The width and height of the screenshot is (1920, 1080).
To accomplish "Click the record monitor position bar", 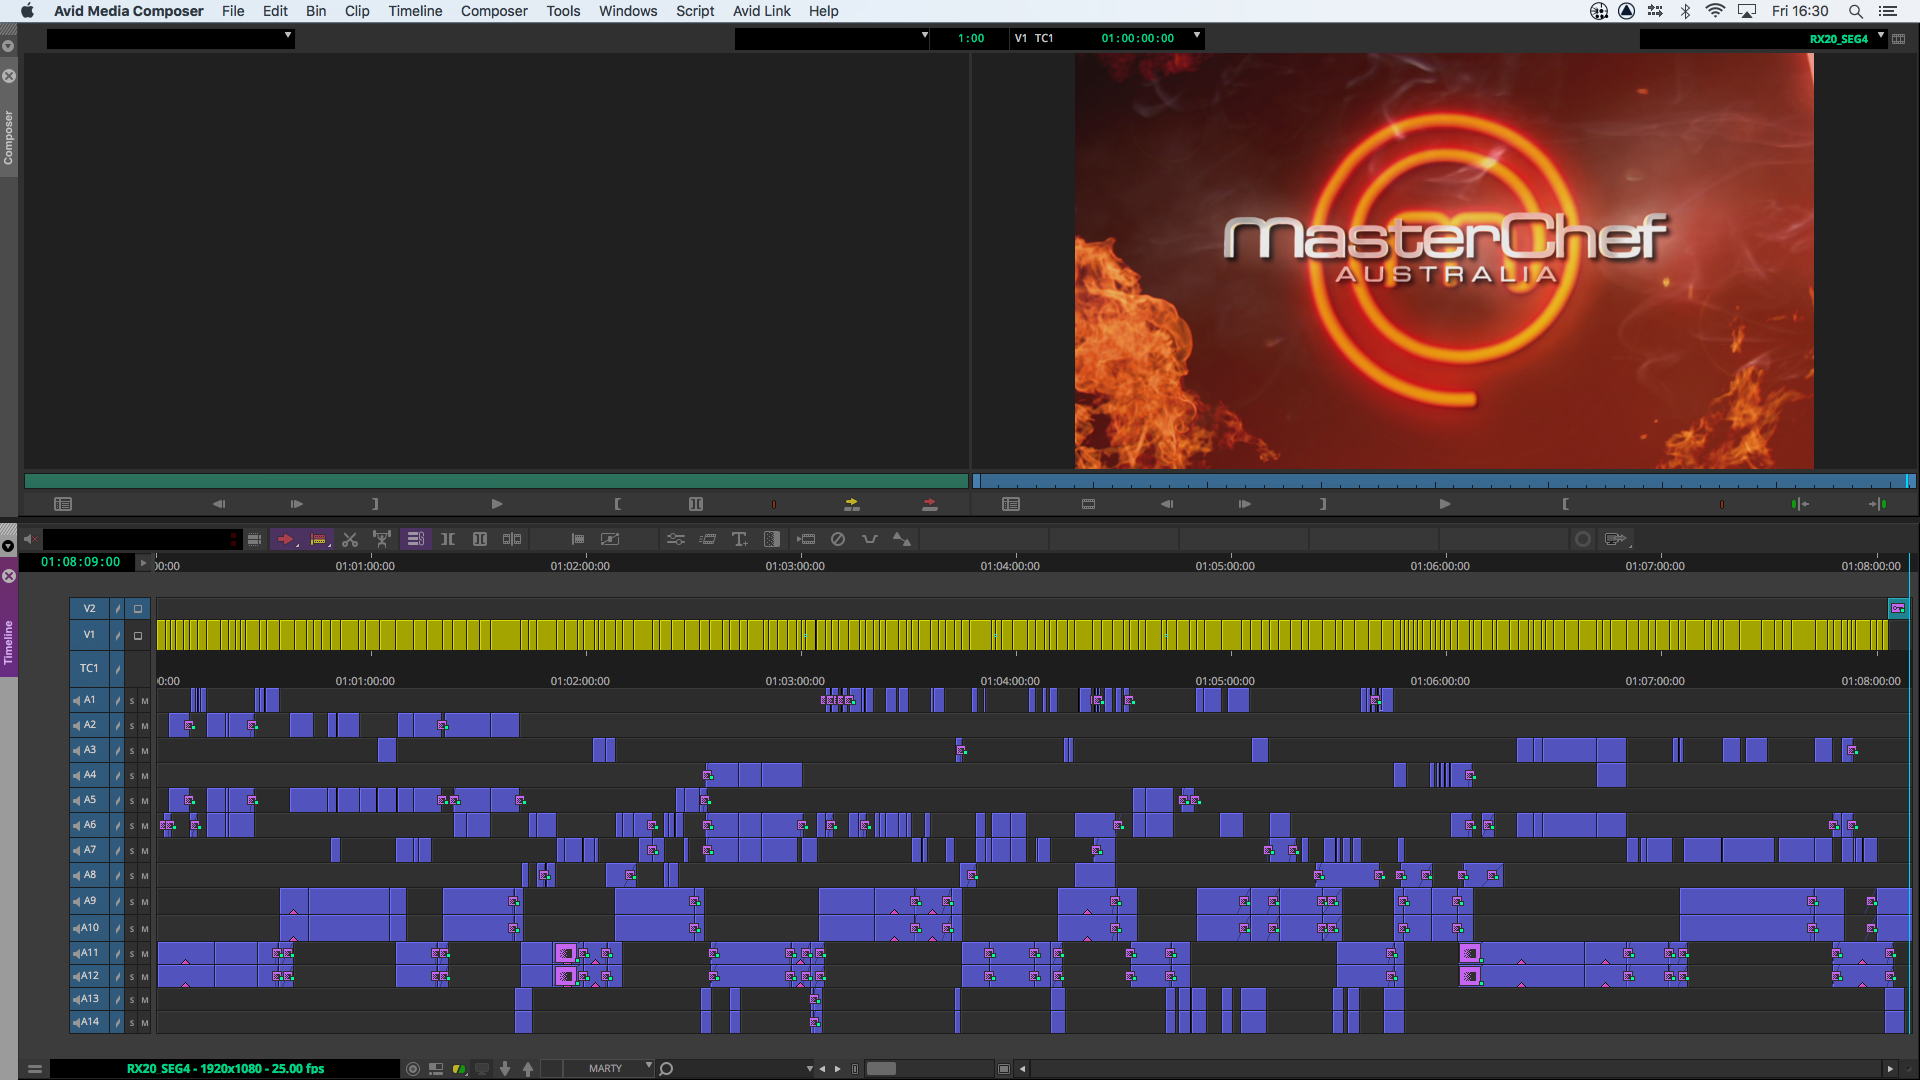I will click(1440, 481).
